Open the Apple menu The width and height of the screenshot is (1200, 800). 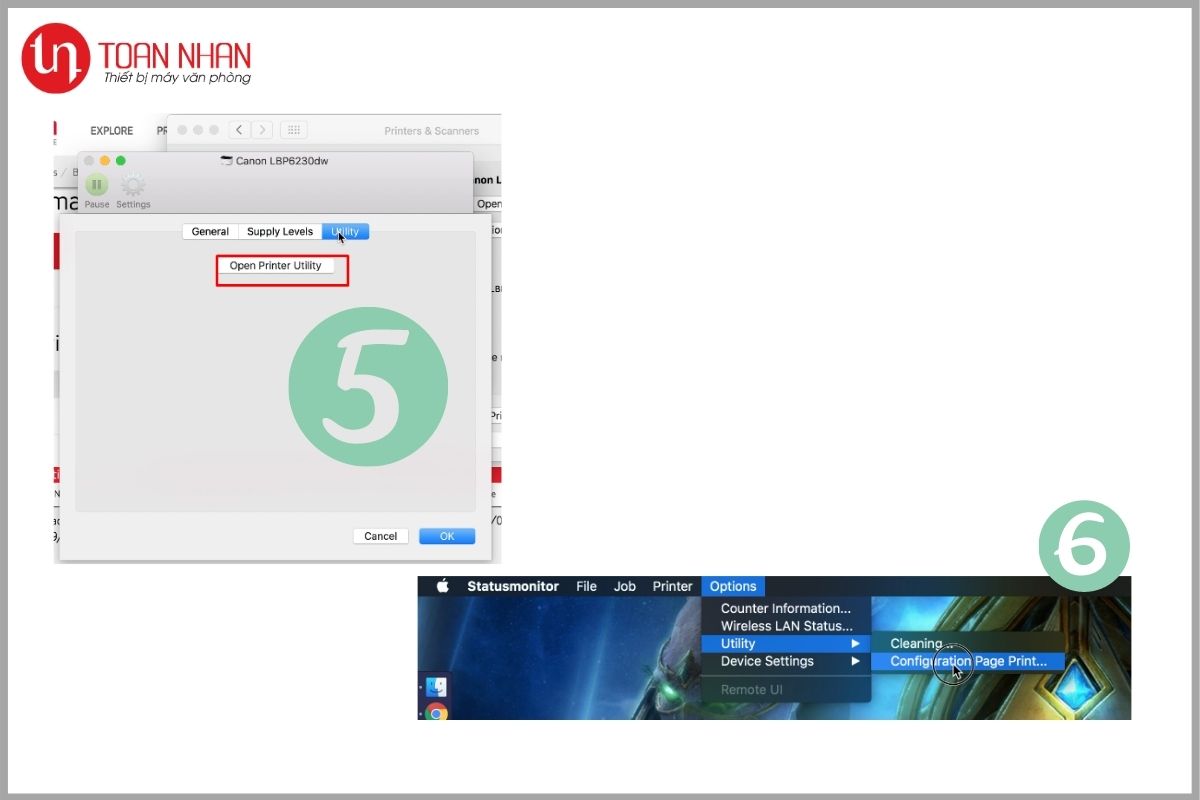click(x=443, y=586)
